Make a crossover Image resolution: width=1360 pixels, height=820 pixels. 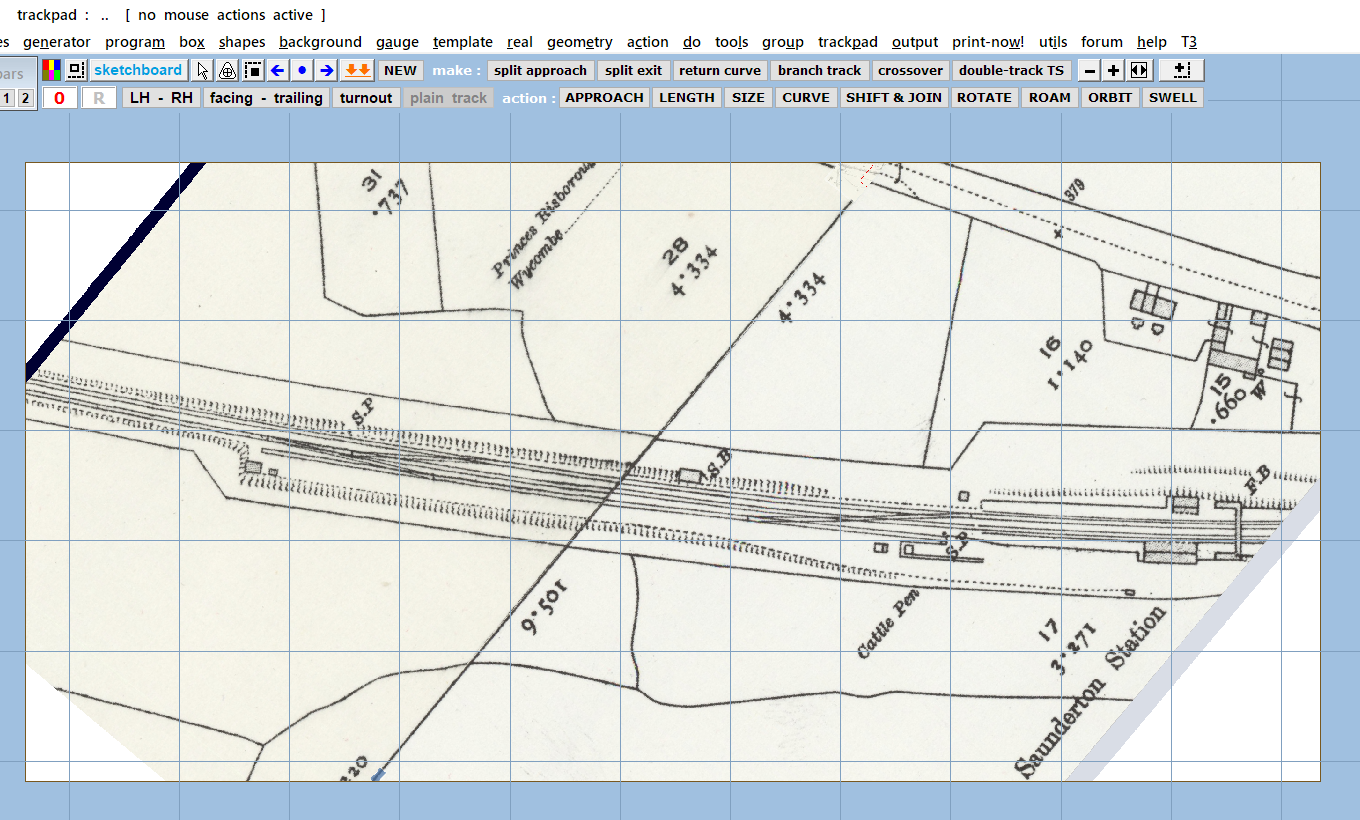(910, 70)
